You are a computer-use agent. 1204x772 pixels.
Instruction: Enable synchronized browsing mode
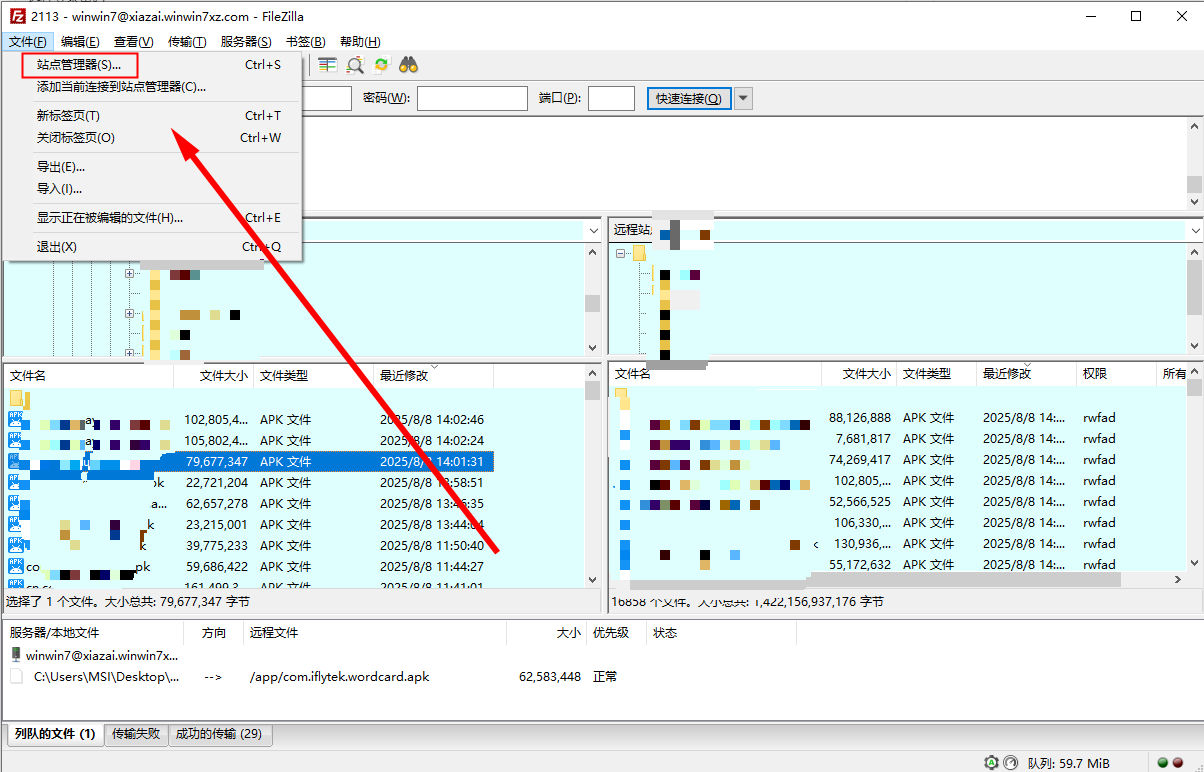click(x=381, y=64)
